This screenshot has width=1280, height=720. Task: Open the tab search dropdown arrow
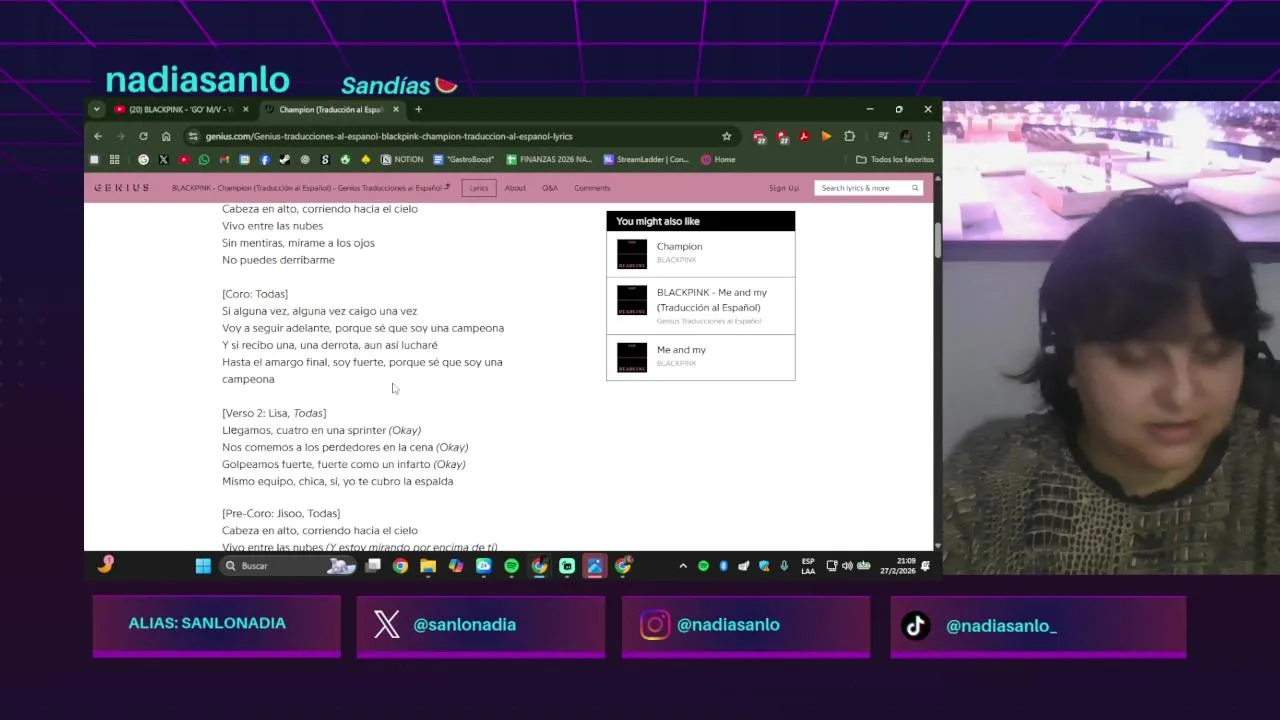tap(96, 109)
